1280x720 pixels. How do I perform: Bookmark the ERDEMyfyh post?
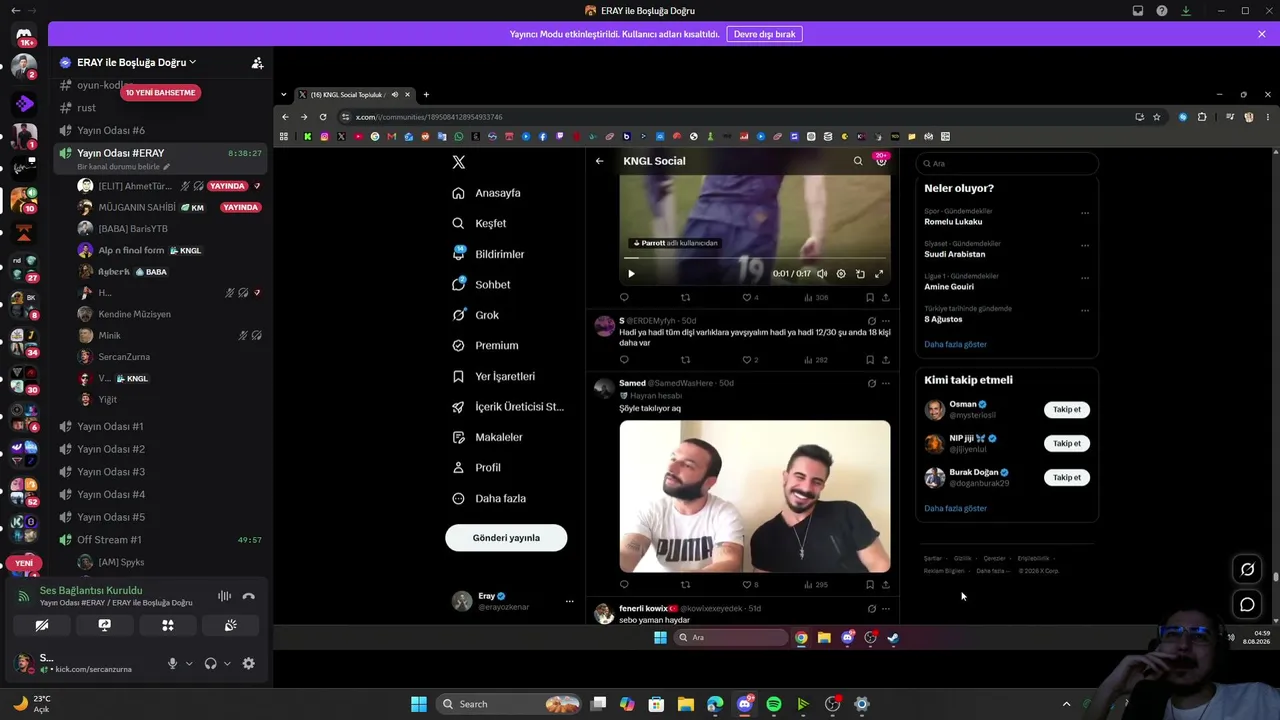[x=870, y=360]
